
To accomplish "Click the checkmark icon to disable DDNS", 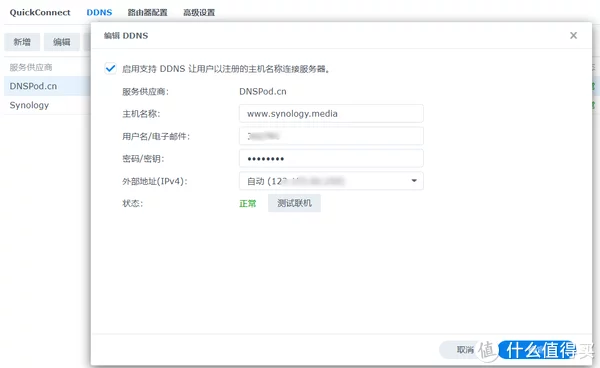I will 110,68.
